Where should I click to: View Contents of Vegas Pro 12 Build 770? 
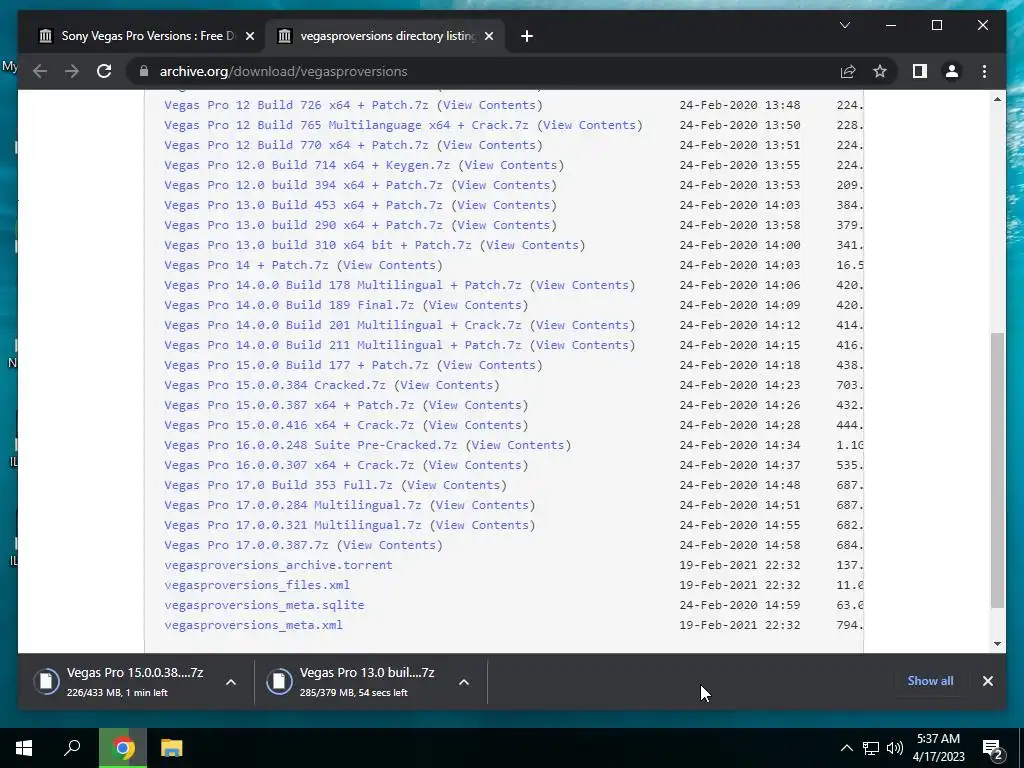point(489,145)
